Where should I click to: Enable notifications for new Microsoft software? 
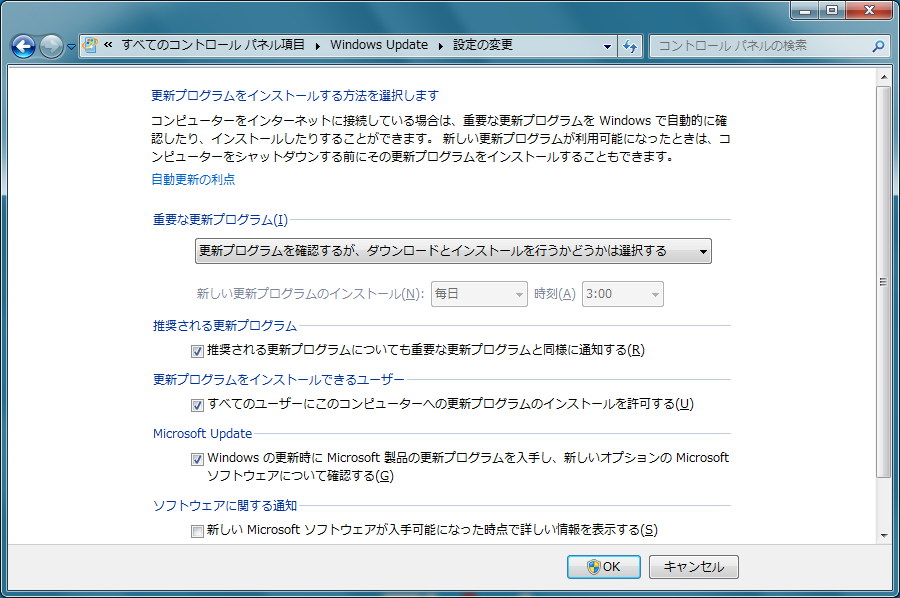197,530
